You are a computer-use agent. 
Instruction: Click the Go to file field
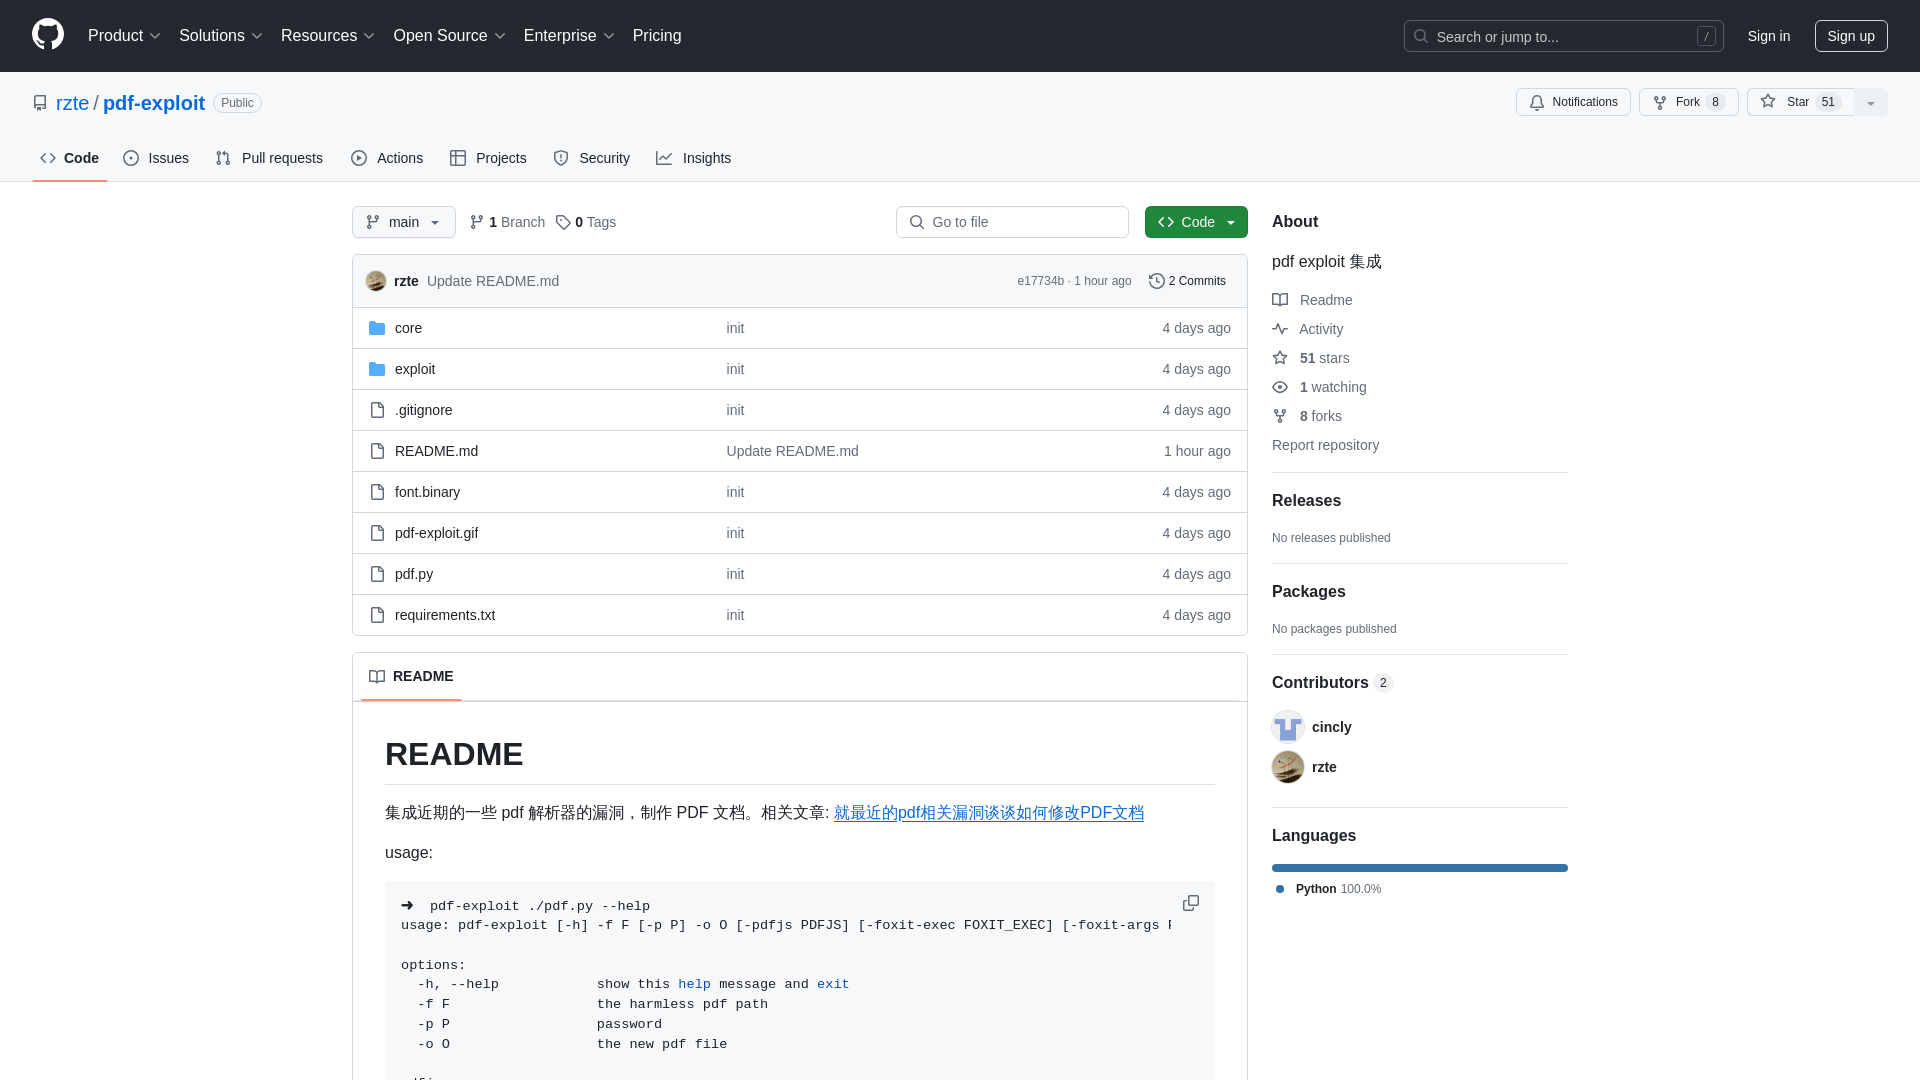1012,222
